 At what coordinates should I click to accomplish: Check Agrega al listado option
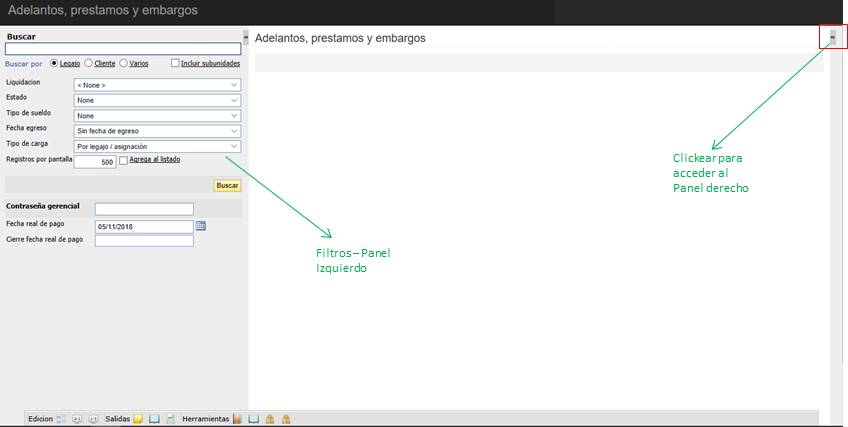(x=123, y=160)
